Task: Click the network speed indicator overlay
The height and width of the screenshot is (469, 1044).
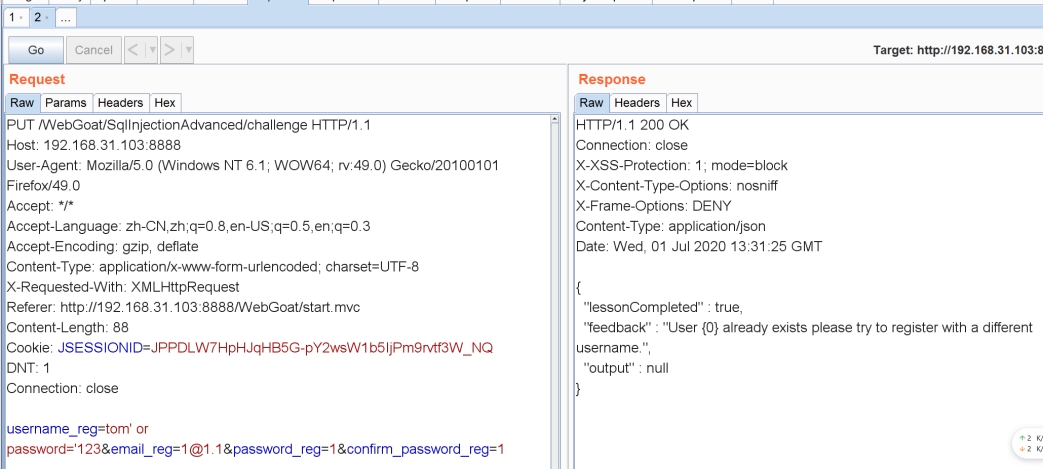Action: pyautogui.click(x=1029, y=444)
